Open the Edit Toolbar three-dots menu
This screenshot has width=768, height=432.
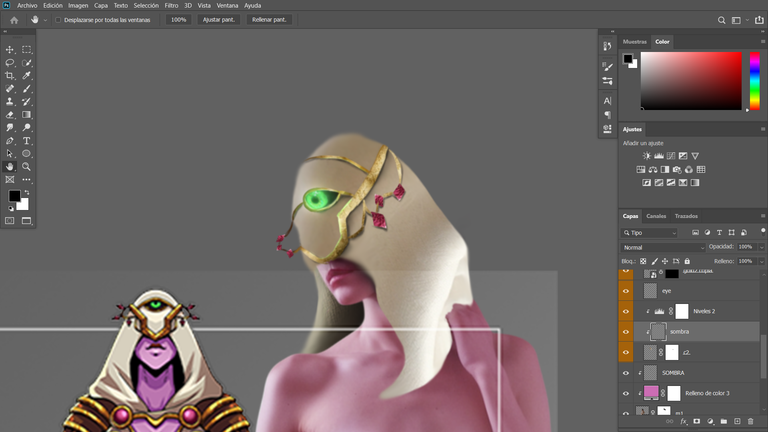tap(26, 180)
